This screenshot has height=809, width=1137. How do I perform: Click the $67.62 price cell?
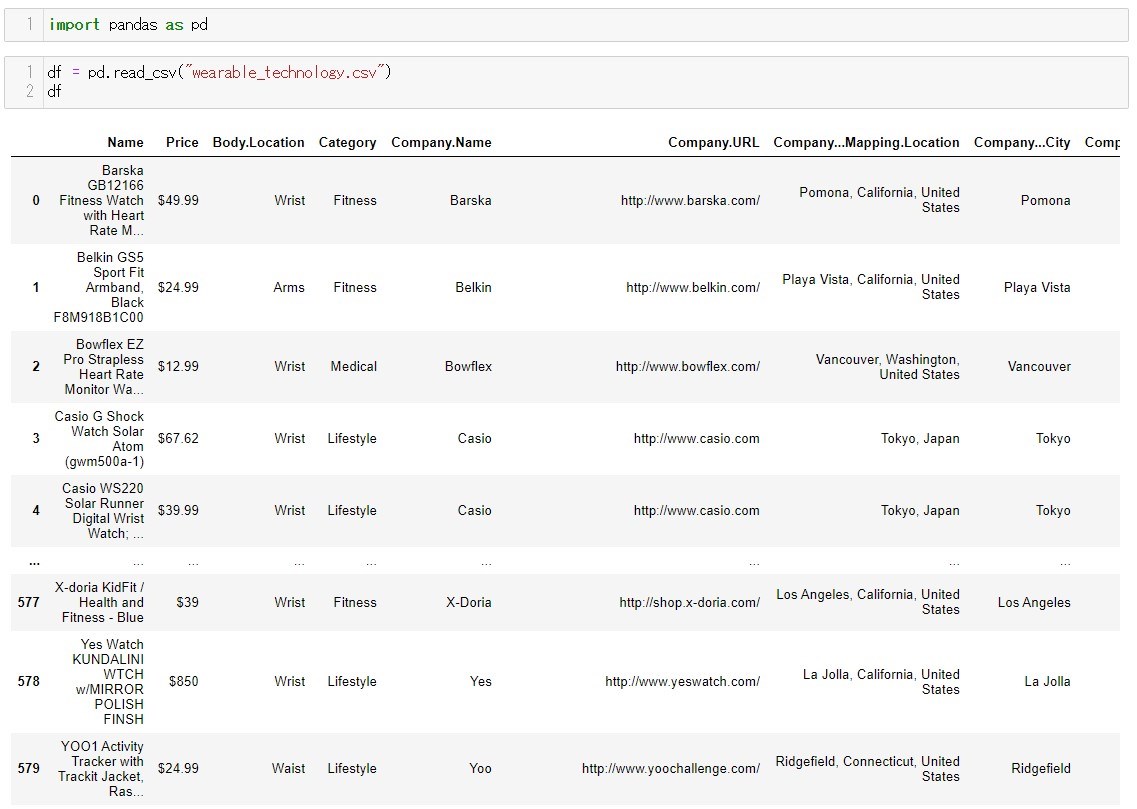click(x=178, y=439)
